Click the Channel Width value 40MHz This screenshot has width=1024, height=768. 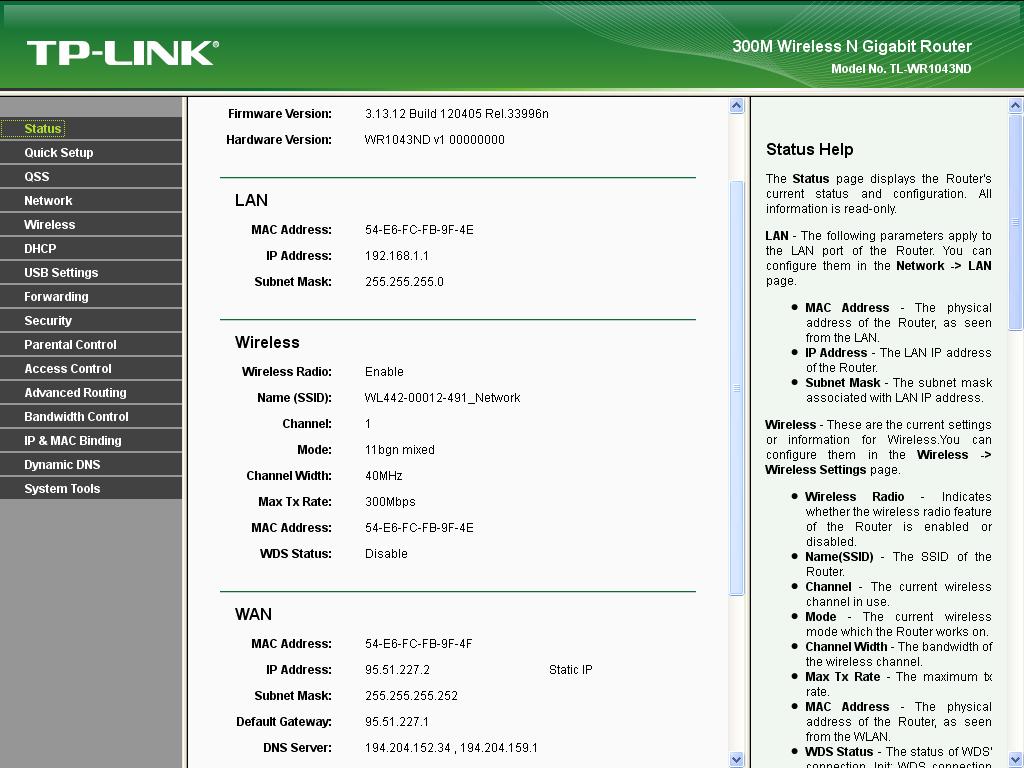coord(384,476)
